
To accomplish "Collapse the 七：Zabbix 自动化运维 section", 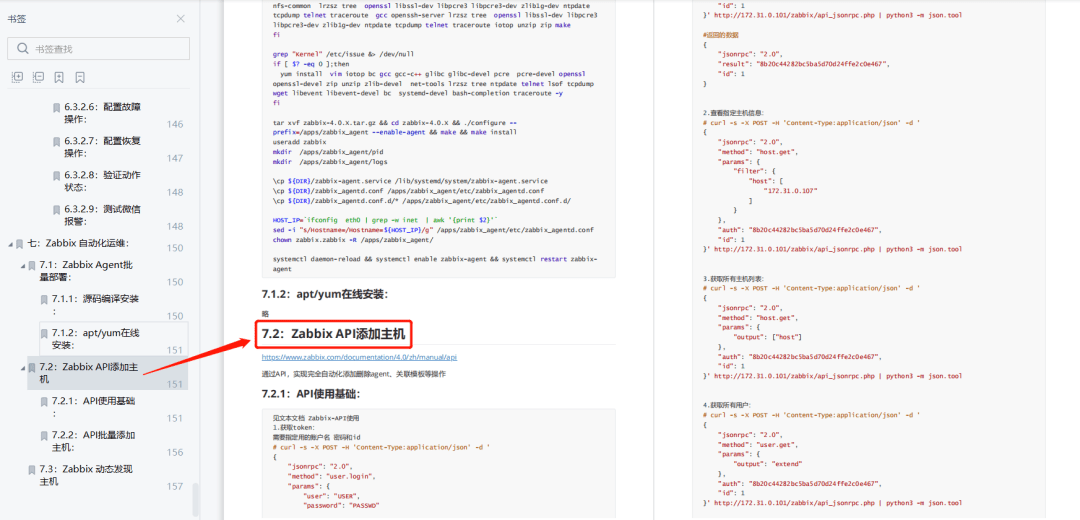I will (x=10, y=244).
